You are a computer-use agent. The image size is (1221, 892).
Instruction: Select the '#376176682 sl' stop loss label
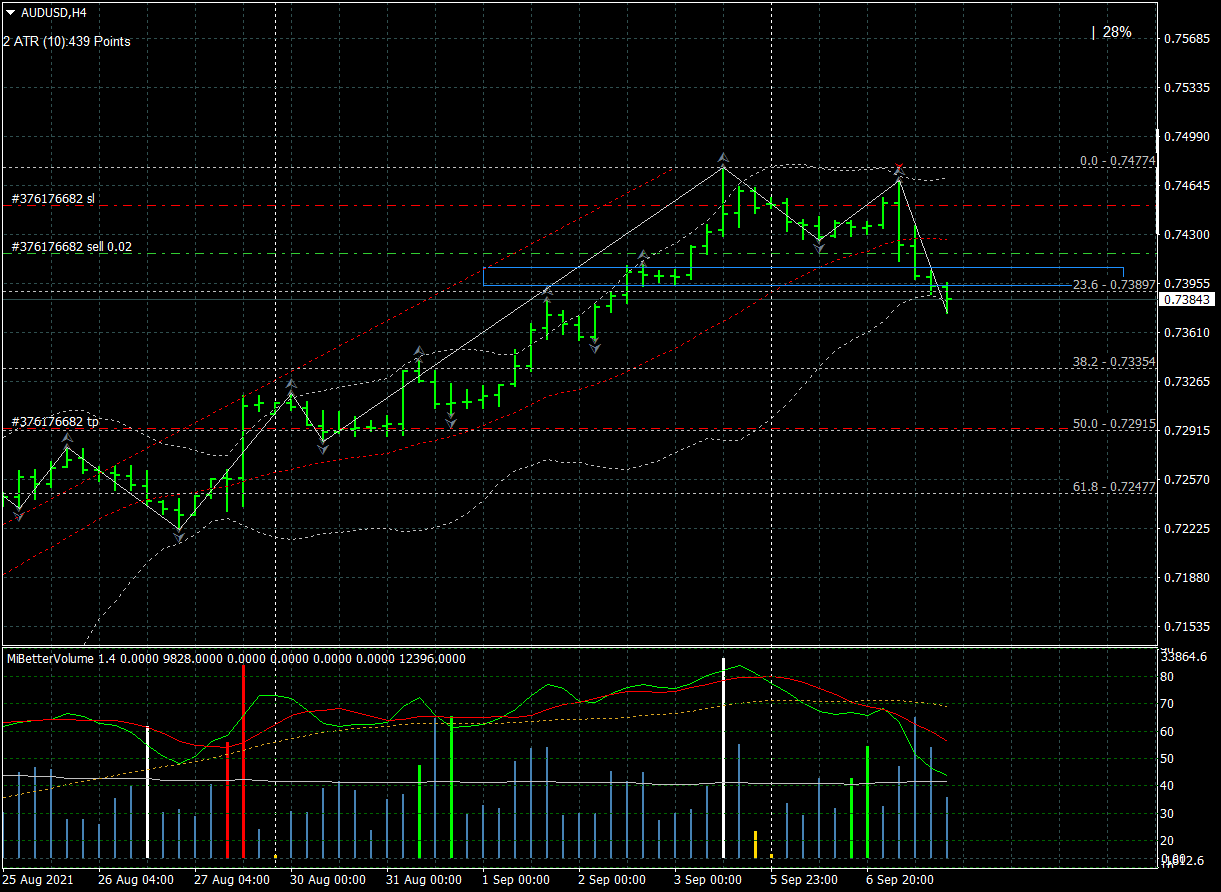coord(53,199)
